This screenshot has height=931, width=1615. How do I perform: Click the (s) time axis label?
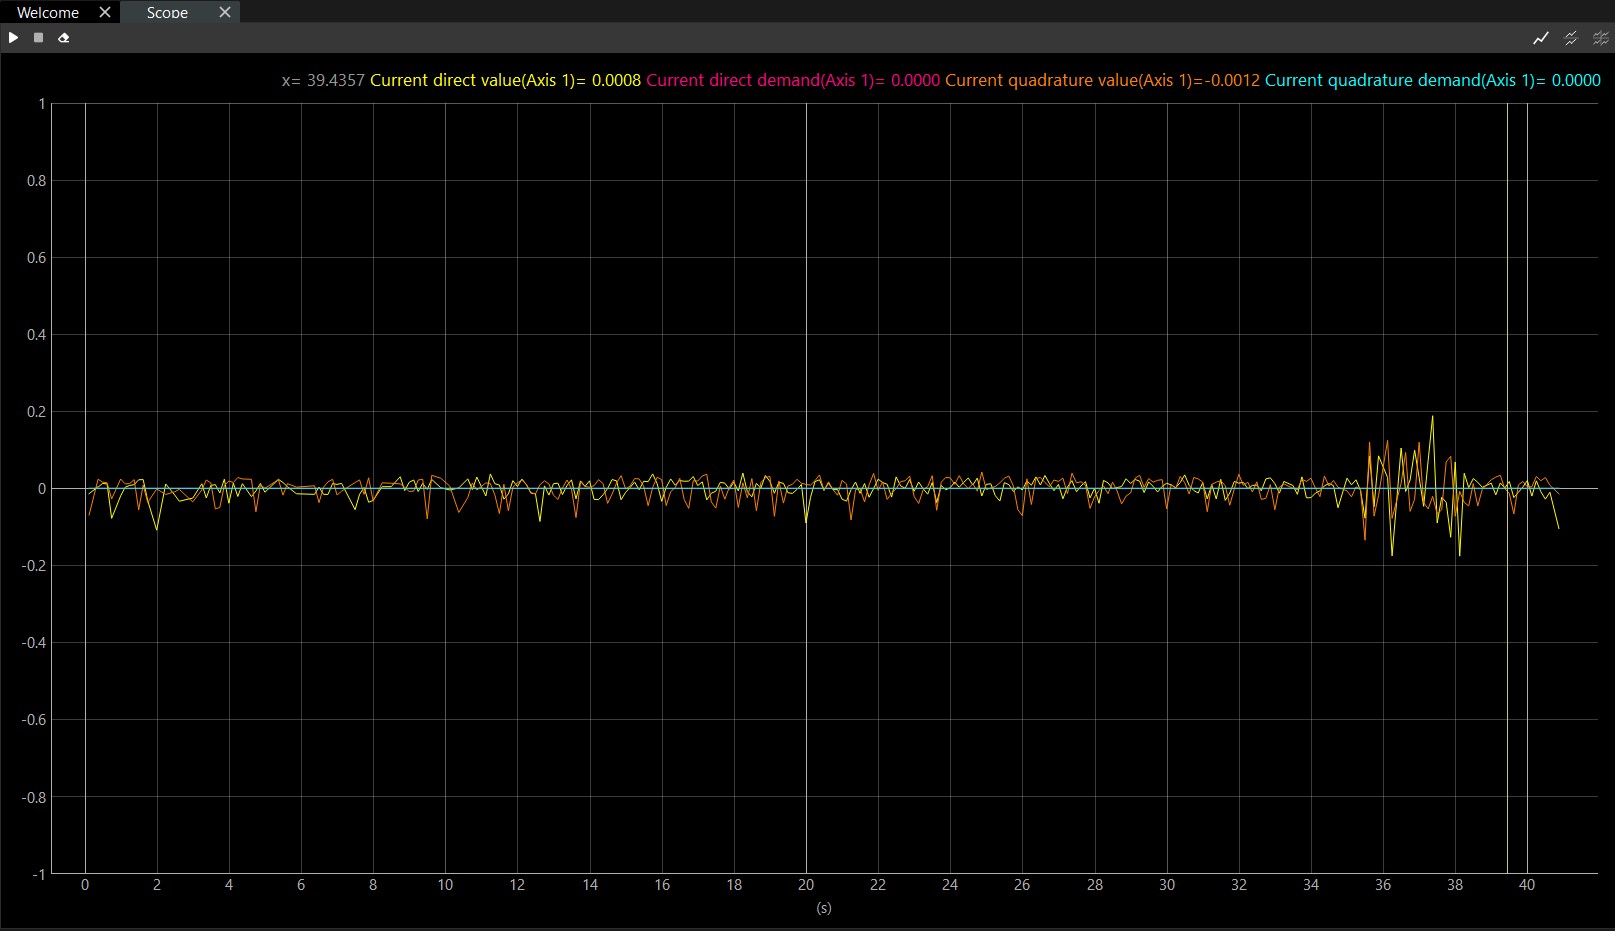(823, 908)
